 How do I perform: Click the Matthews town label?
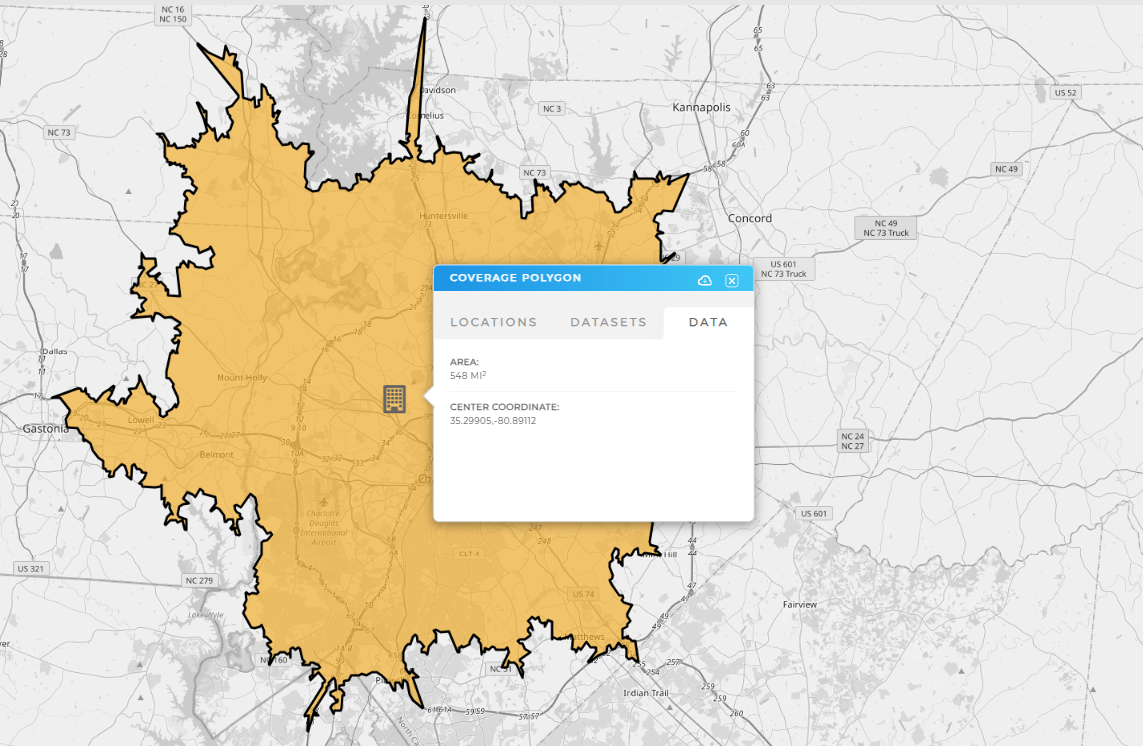586,637
